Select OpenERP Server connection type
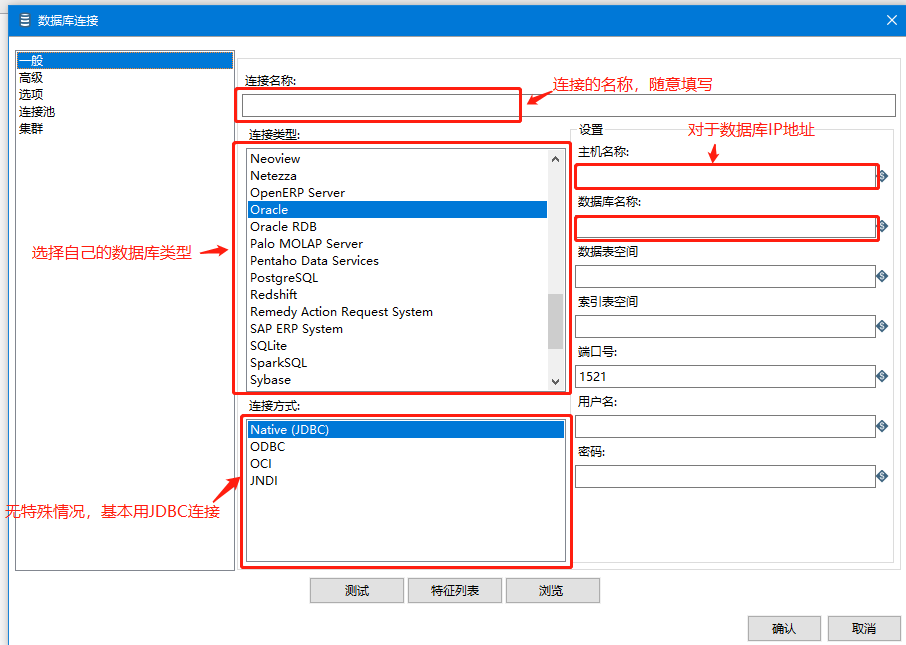Viewport: 906px width, 645px height. click(398, 192)
